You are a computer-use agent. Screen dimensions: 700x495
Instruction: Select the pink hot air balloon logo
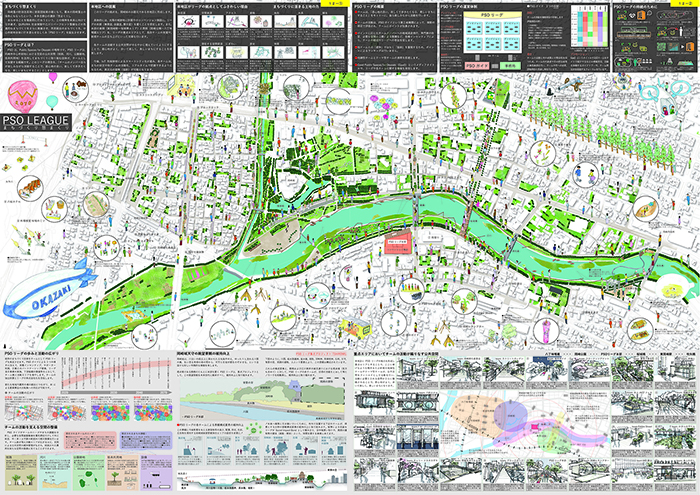pos(22,95)
